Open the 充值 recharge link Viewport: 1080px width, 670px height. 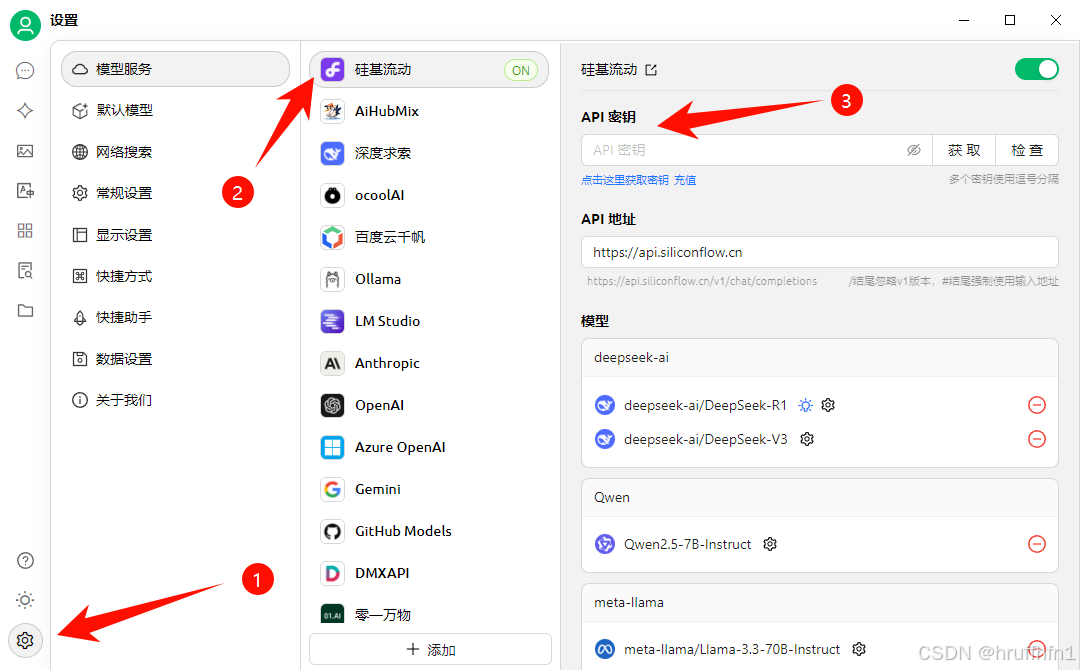pos(685,180)
